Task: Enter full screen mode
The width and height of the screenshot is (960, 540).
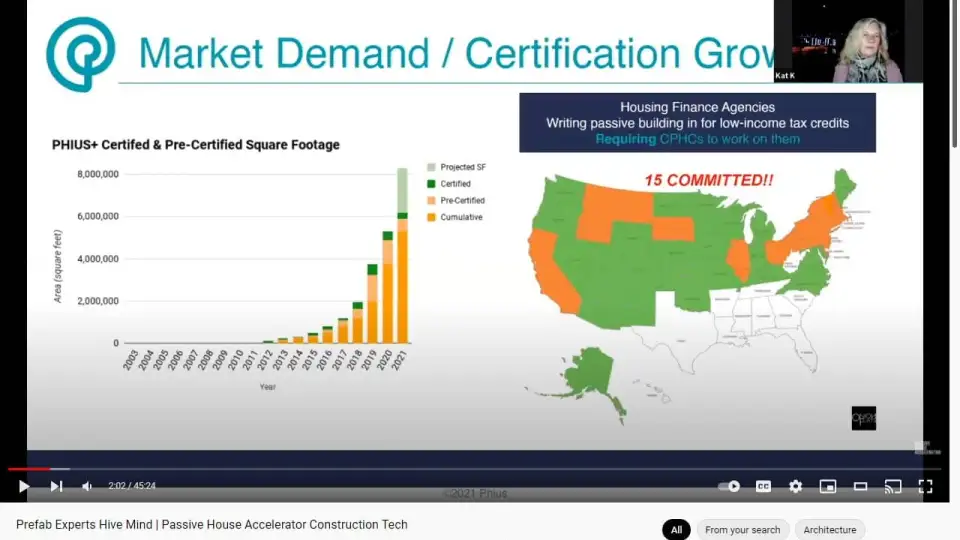Action: [x=925, y=486]
